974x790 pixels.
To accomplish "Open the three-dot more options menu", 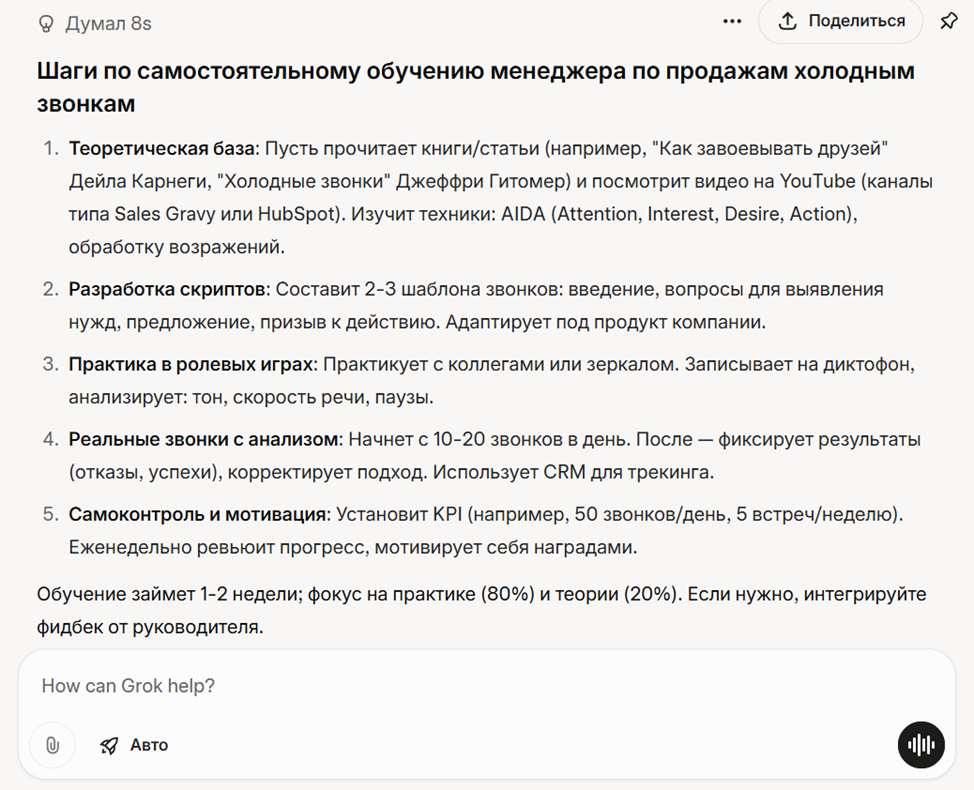I will click(732, 21).
